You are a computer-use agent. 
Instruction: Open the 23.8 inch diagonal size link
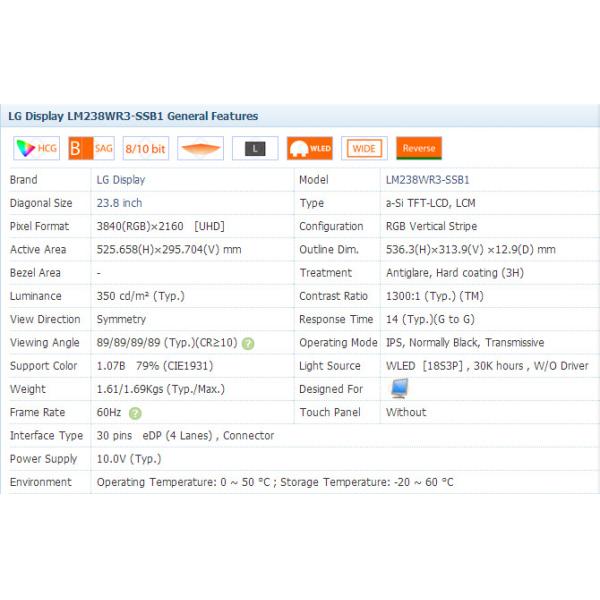(x=119, y=203)
